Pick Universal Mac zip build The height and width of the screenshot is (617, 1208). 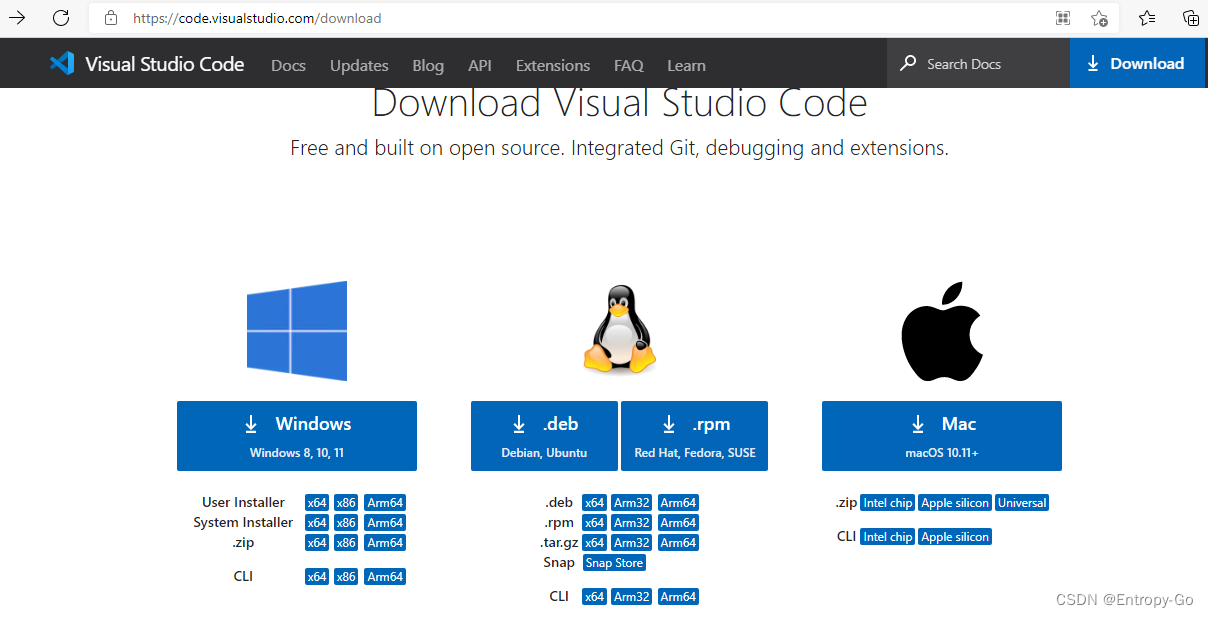coord(1021,502)
